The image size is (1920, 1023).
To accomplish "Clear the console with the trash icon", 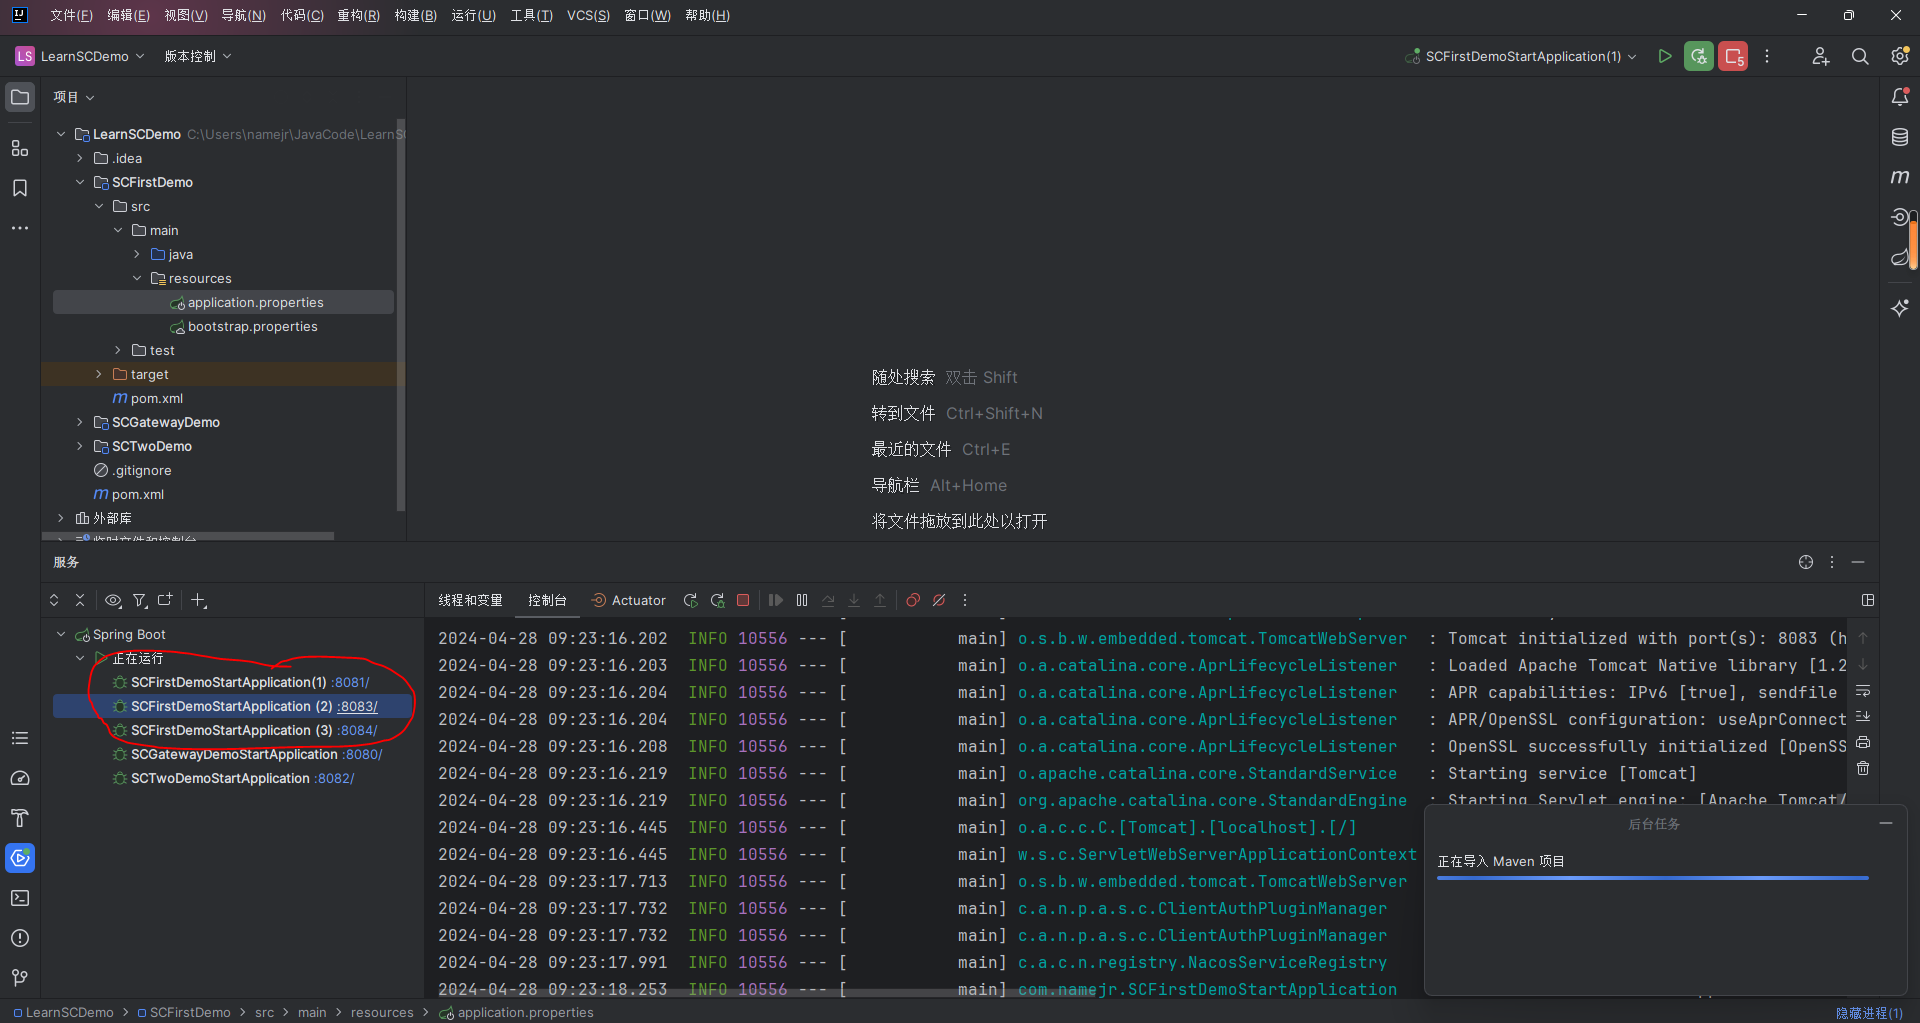I will pyautogui.click(x=1863, y=768).
